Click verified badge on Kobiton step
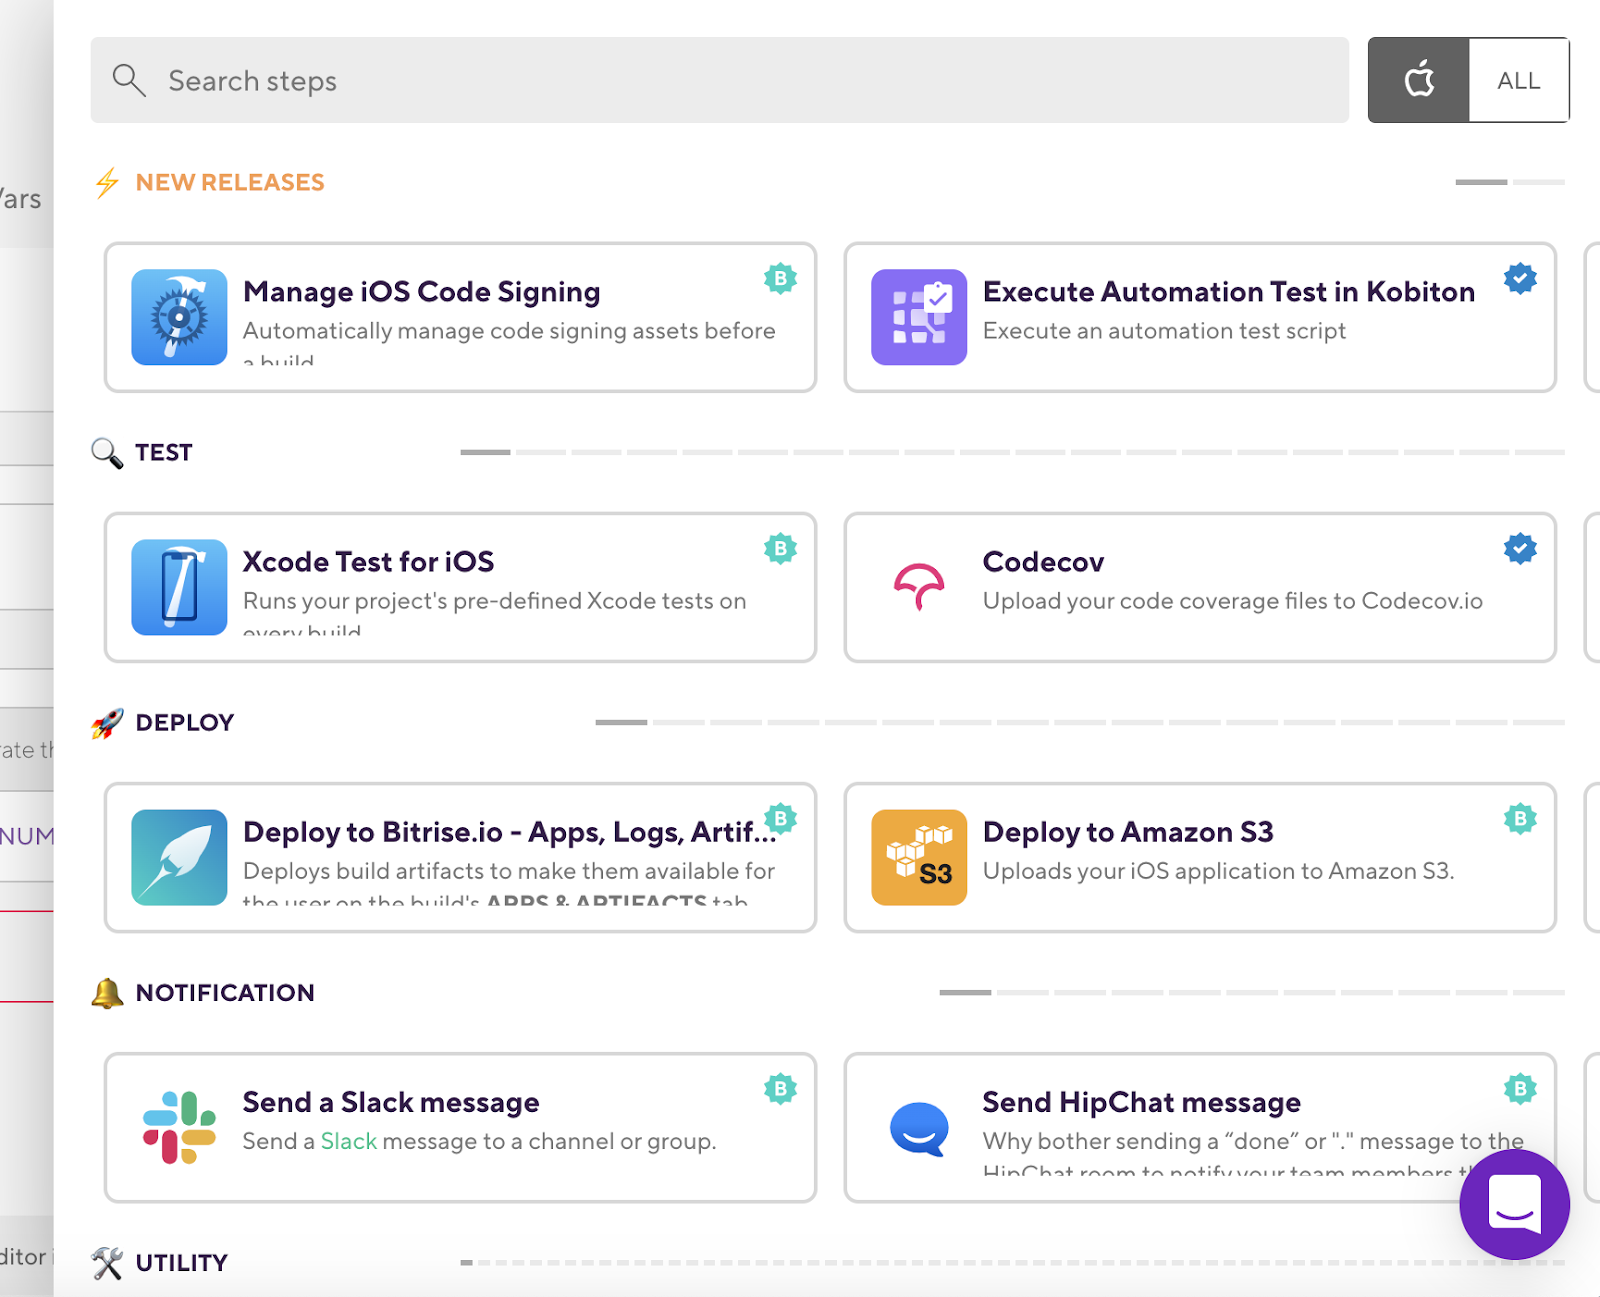The image size is (1600, 1297). pos(1520,278)
